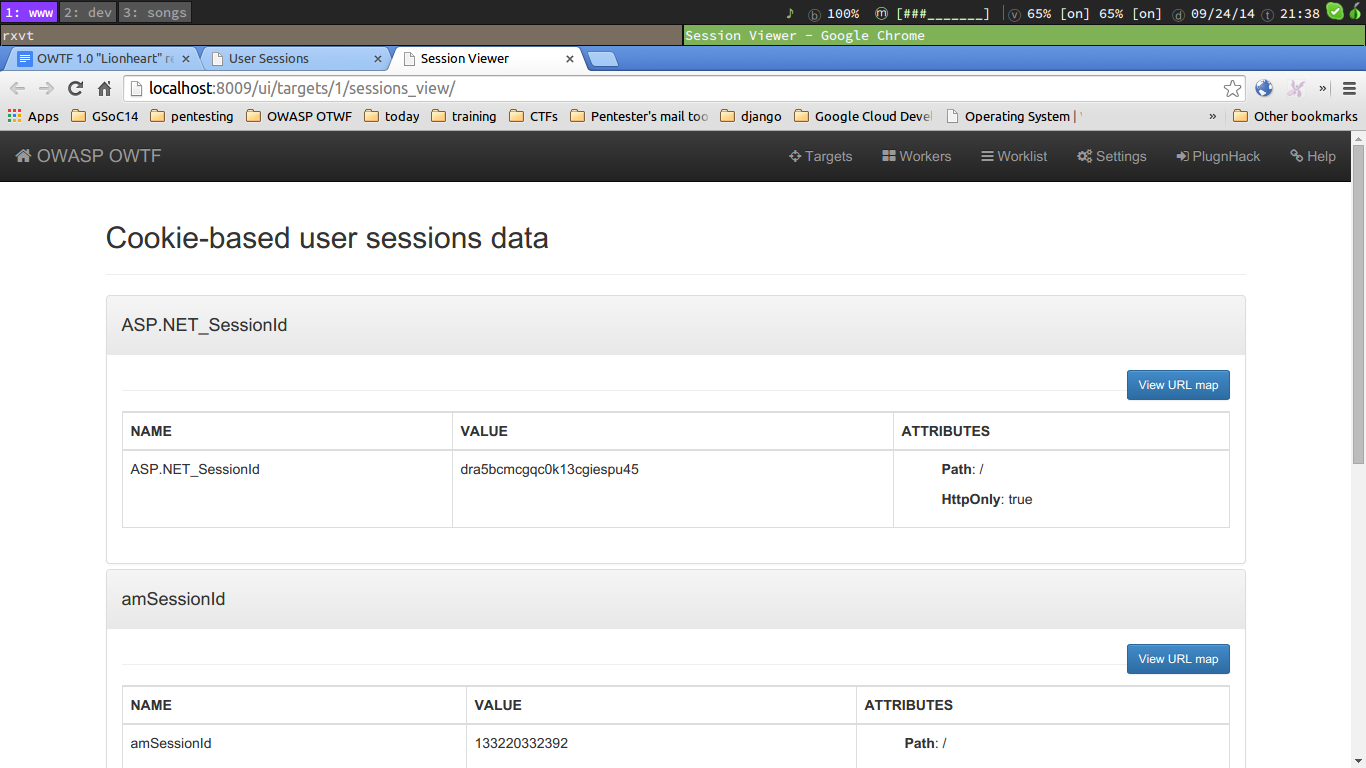Open the Apps grid shortcut

[33, 116]
